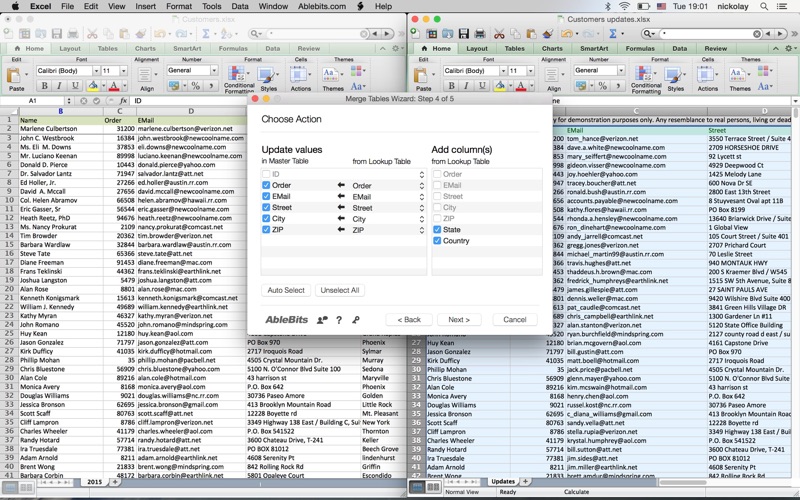Click the AbleBits license key icon
The height and width of the screenshot is (500, 800).
click(x=356, y=320)
